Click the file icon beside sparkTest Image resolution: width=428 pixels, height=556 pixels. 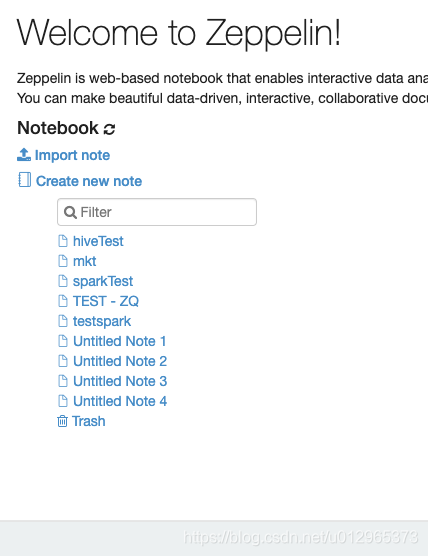[x=63, y=281]
